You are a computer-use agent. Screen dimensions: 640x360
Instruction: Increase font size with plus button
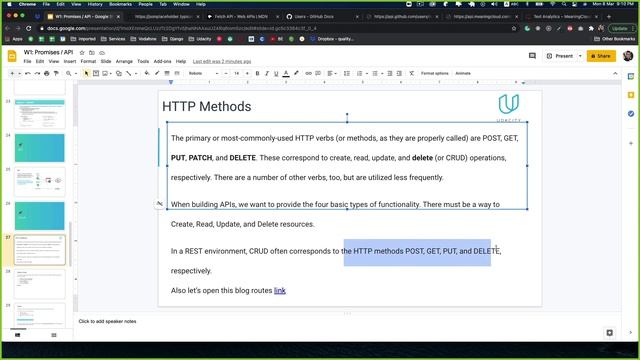click(247, 73)
